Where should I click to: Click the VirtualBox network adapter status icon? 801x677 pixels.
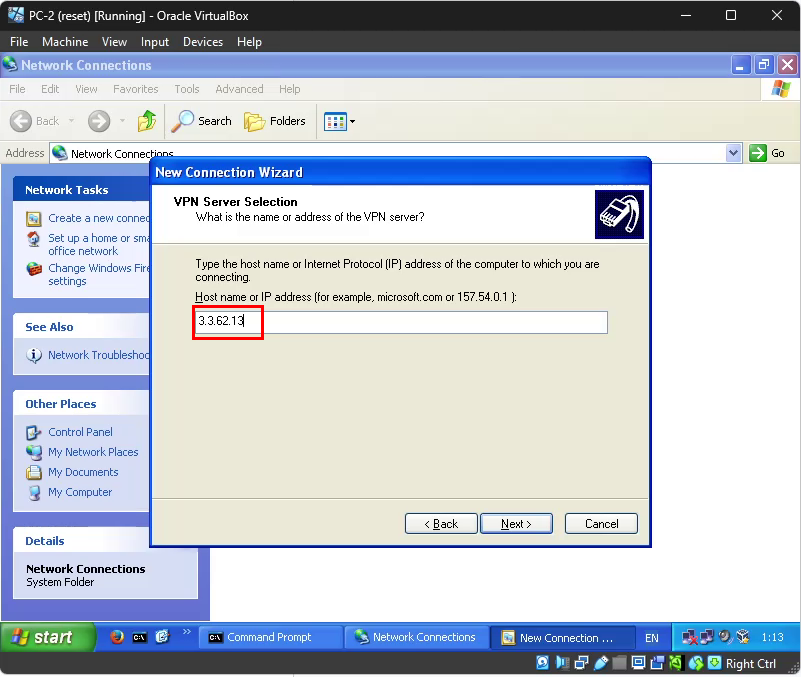point(581,663)
